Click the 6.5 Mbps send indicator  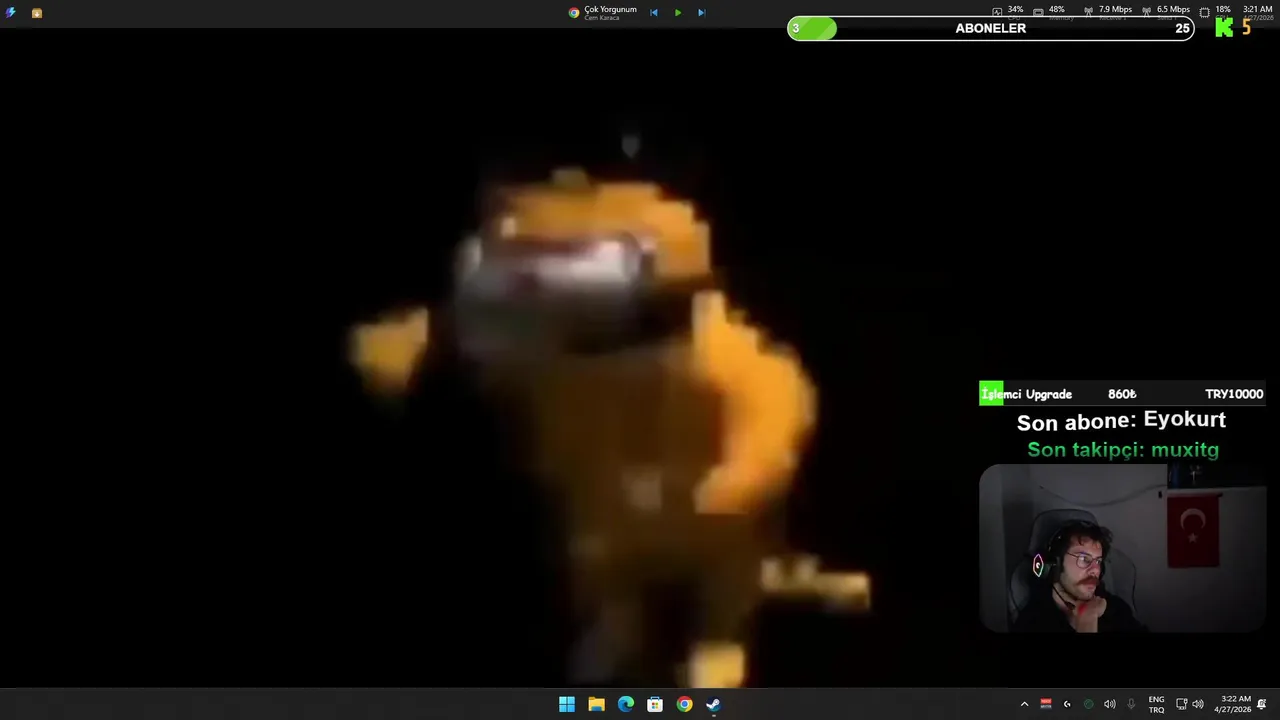click(x=1166, y=12)
